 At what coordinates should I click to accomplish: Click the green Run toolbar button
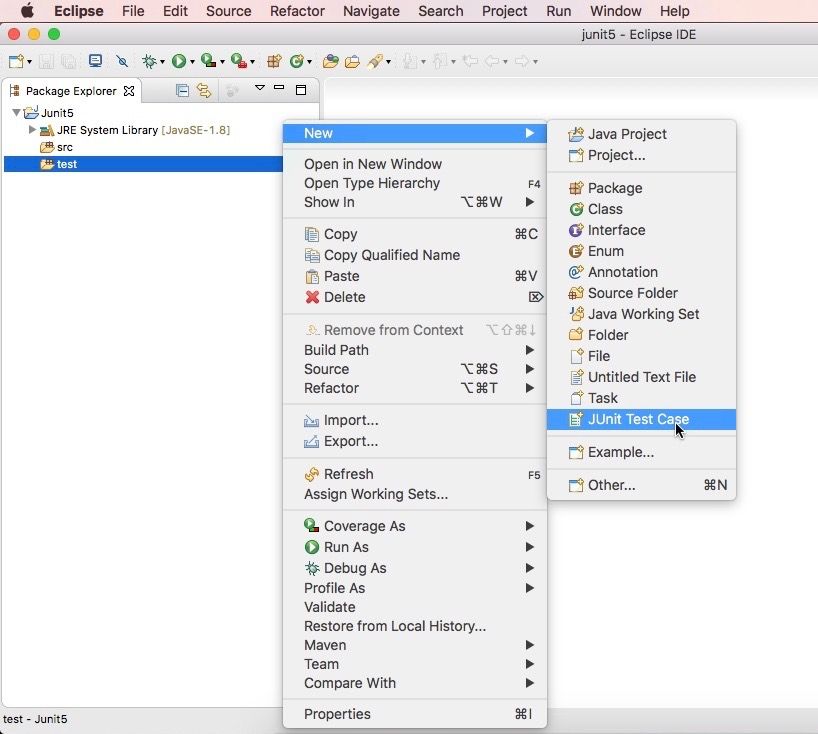[179, 62]
